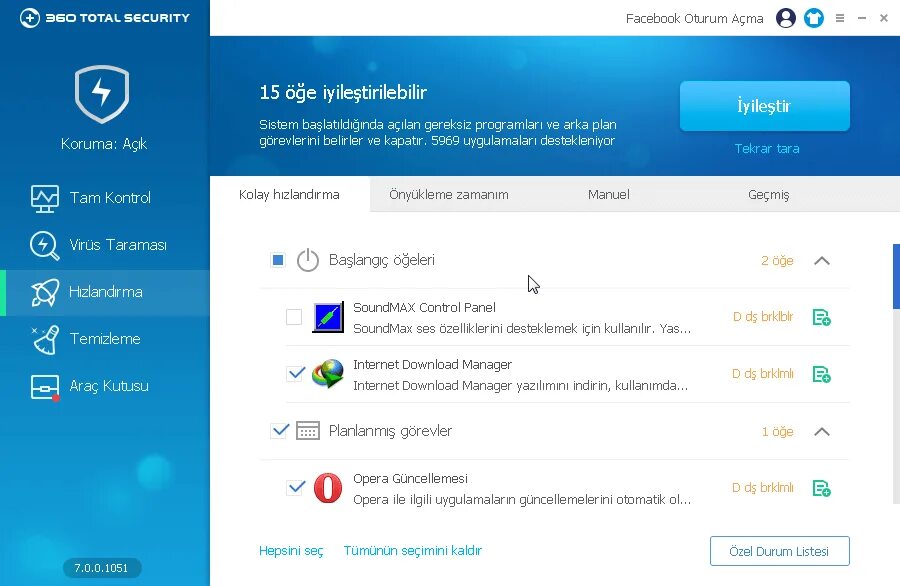Click the Temizleme broom icon
900x586 pixels.
(x=45, y=339)
